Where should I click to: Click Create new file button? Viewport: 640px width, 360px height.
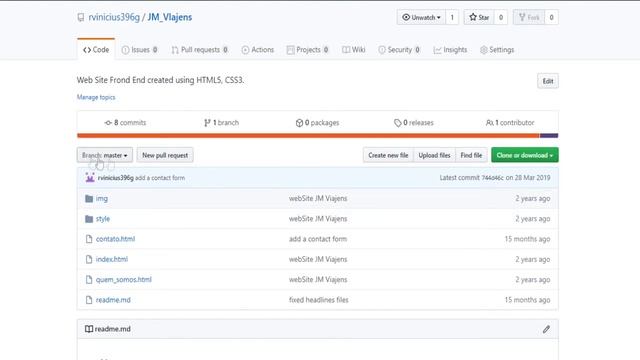(x=388, y=155)
